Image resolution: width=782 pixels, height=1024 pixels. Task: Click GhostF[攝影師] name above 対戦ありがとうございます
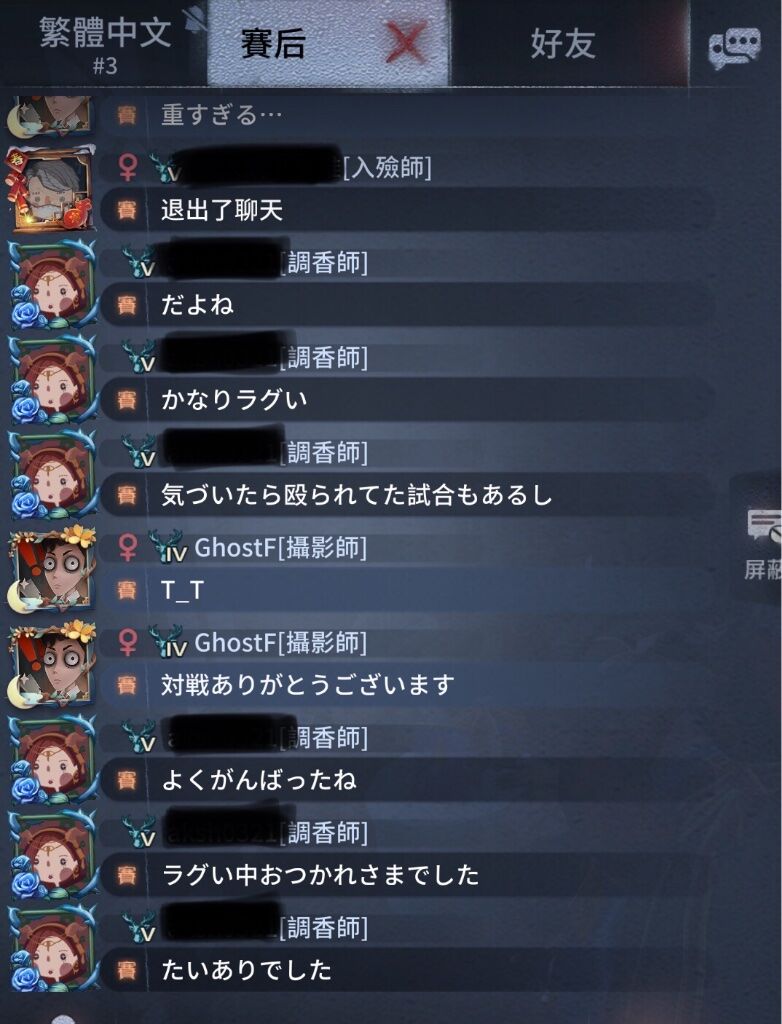tap(280, 643)
